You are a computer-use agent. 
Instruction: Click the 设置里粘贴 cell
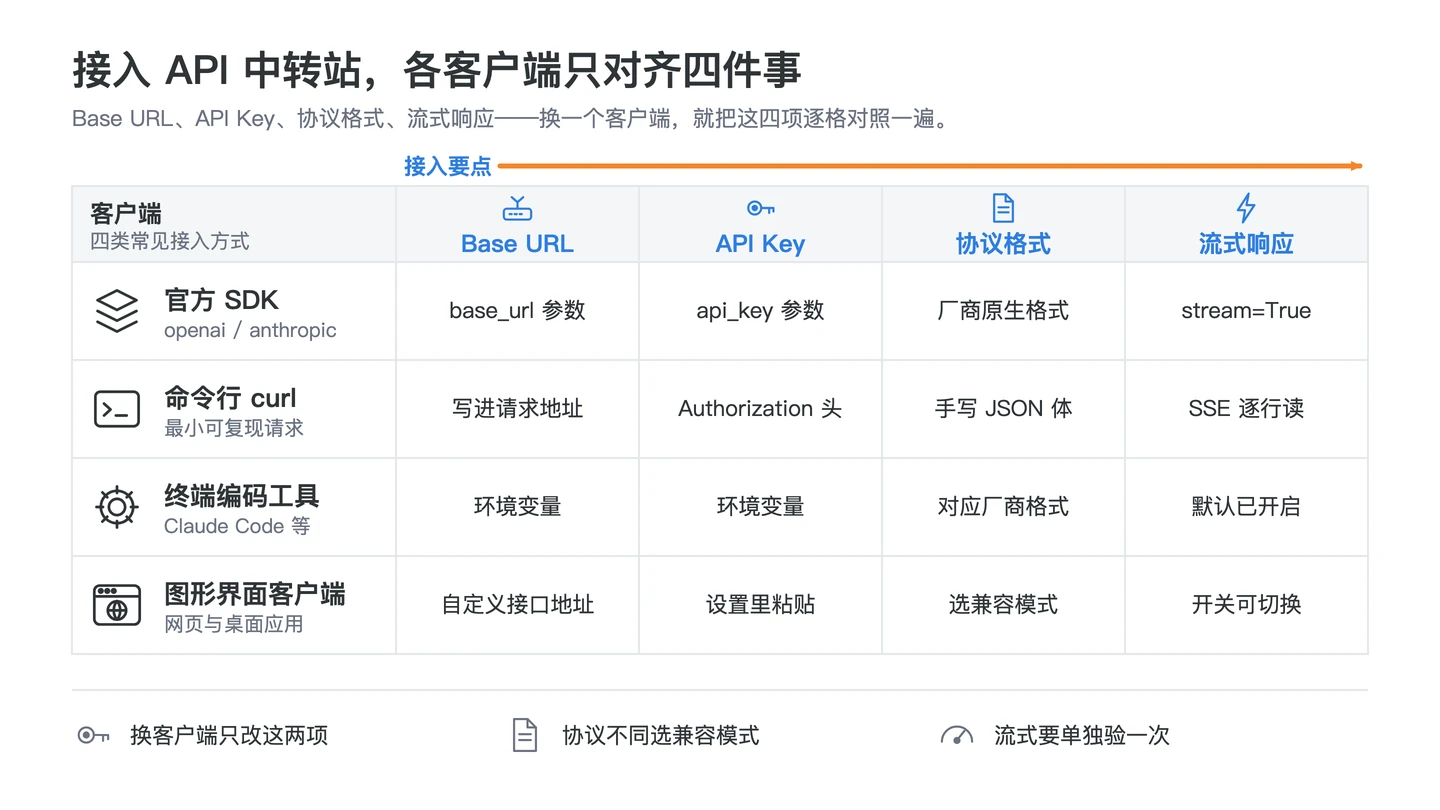coord(760,605)
